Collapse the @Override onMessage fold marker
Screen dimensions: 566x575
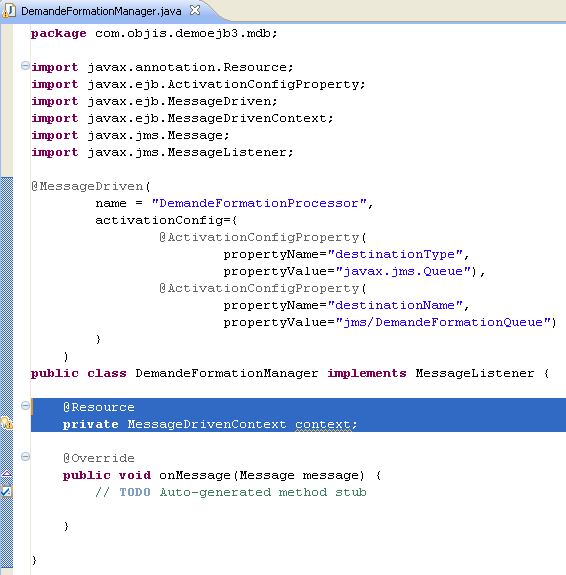click(x=25, y=457)
